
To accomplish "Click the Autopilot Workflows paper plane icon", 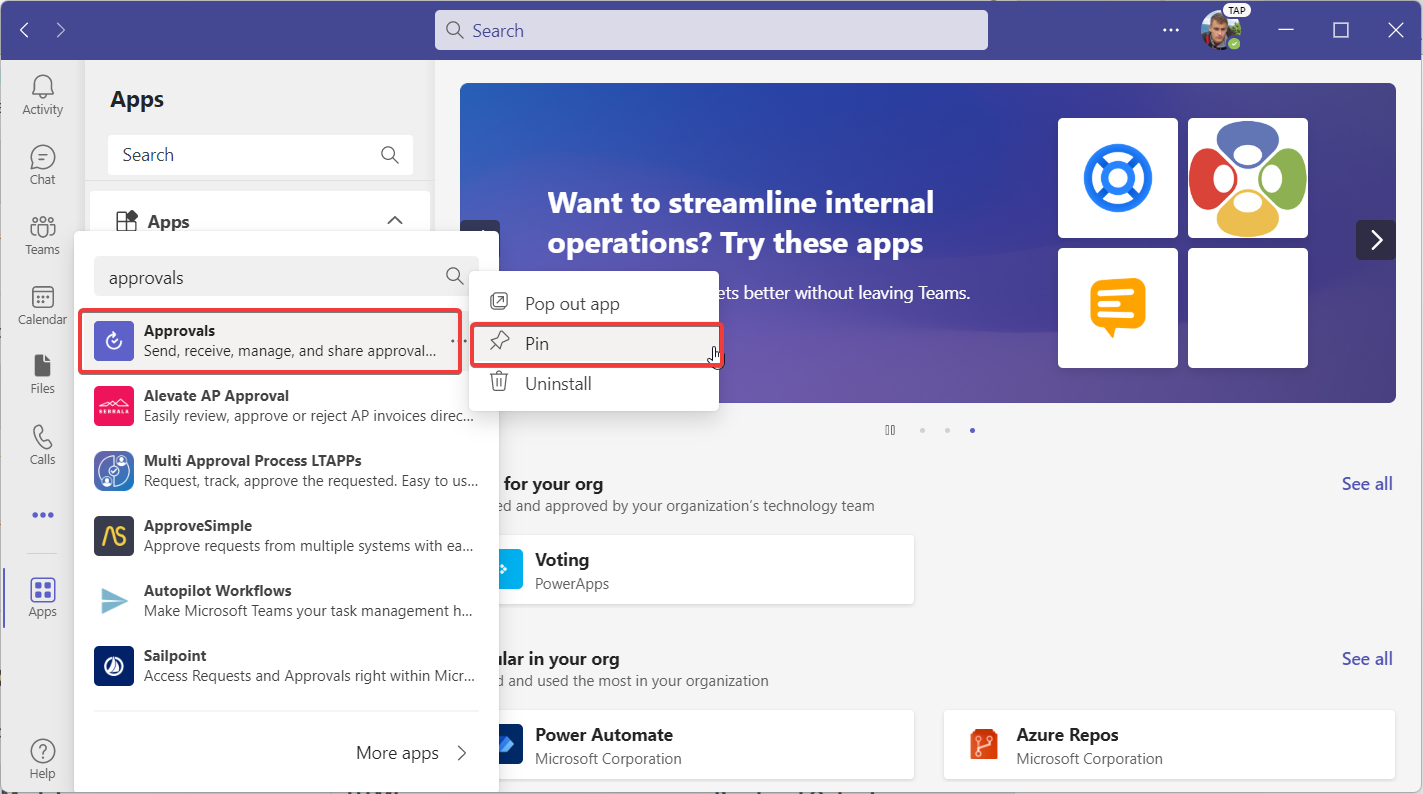I will (114, 601).
